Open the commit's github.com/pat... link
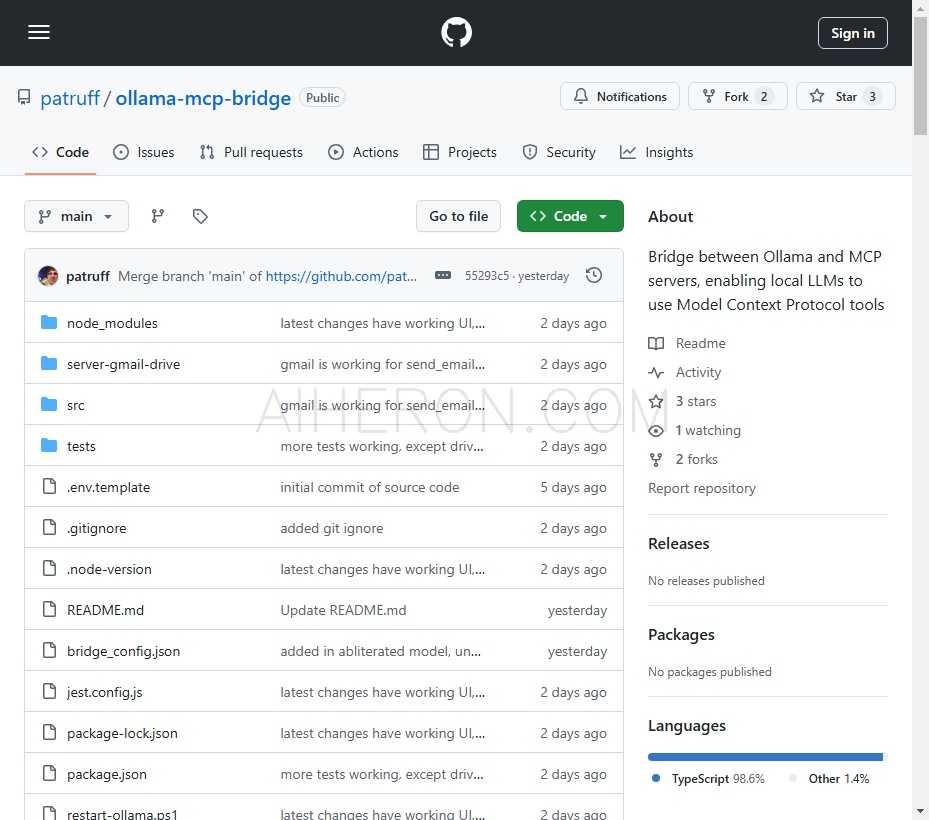929x820 pixels. tap(341, 276)
